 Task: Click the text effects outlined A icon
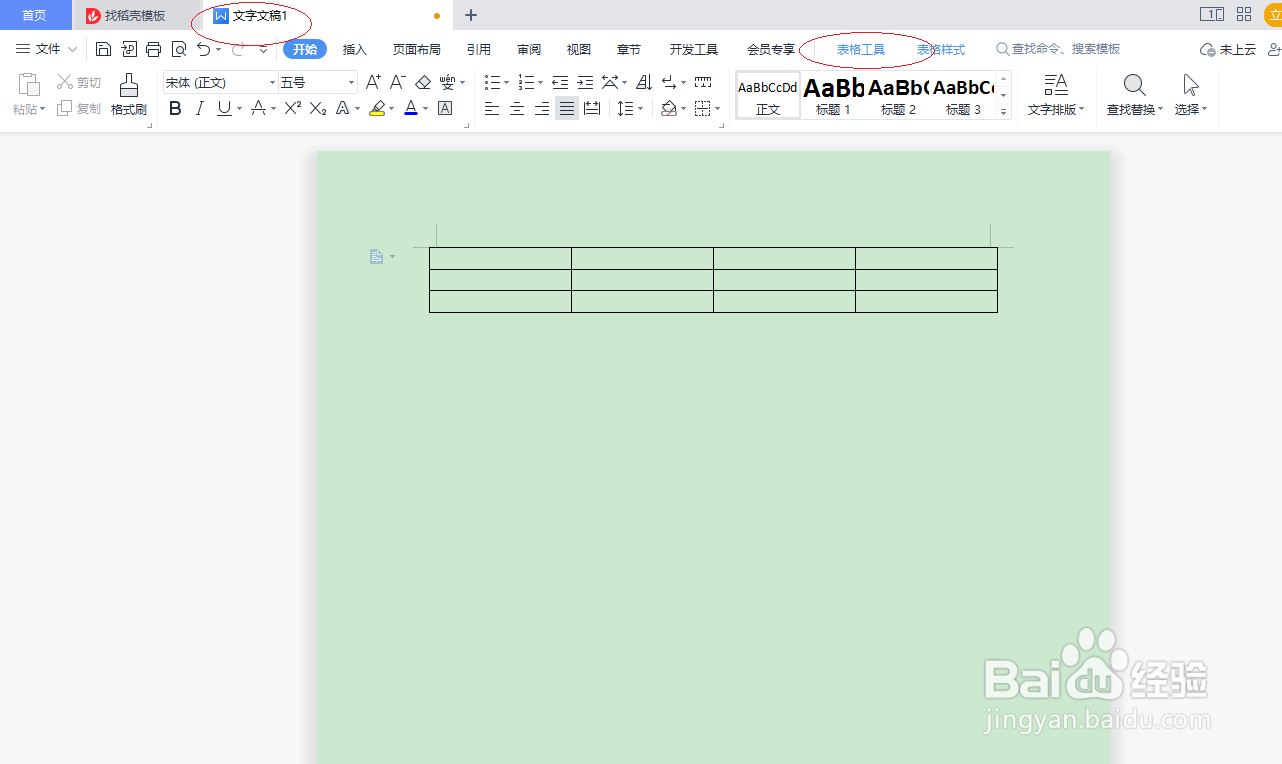[x=342, y=108]
